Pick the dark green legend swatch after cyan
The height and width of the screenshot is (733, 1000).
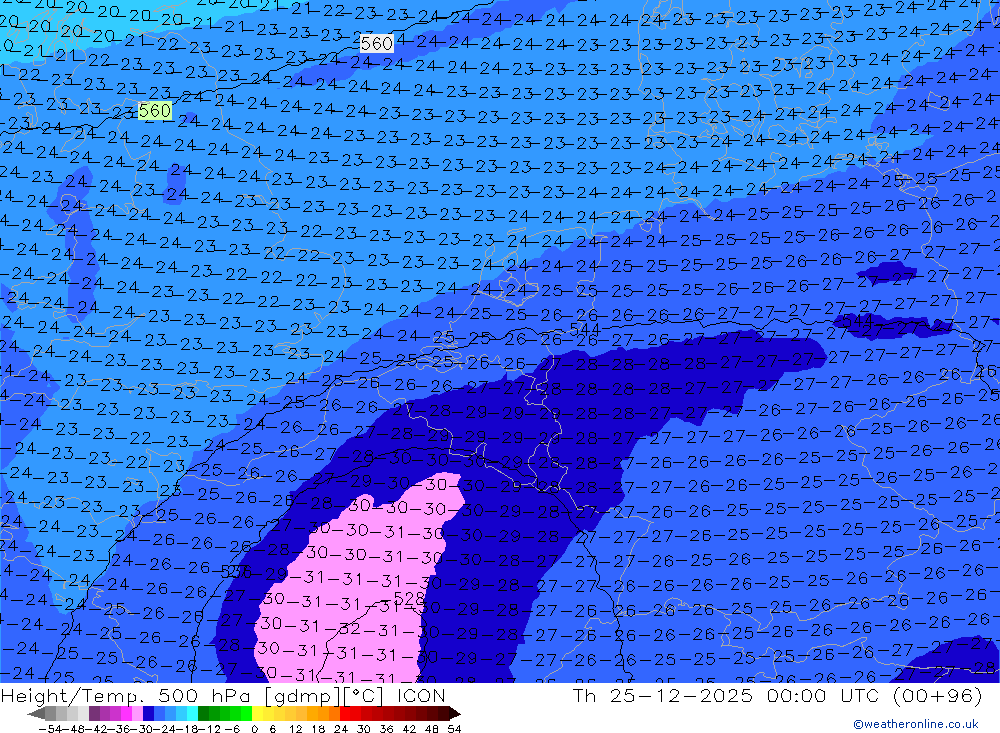pos(203,713)
